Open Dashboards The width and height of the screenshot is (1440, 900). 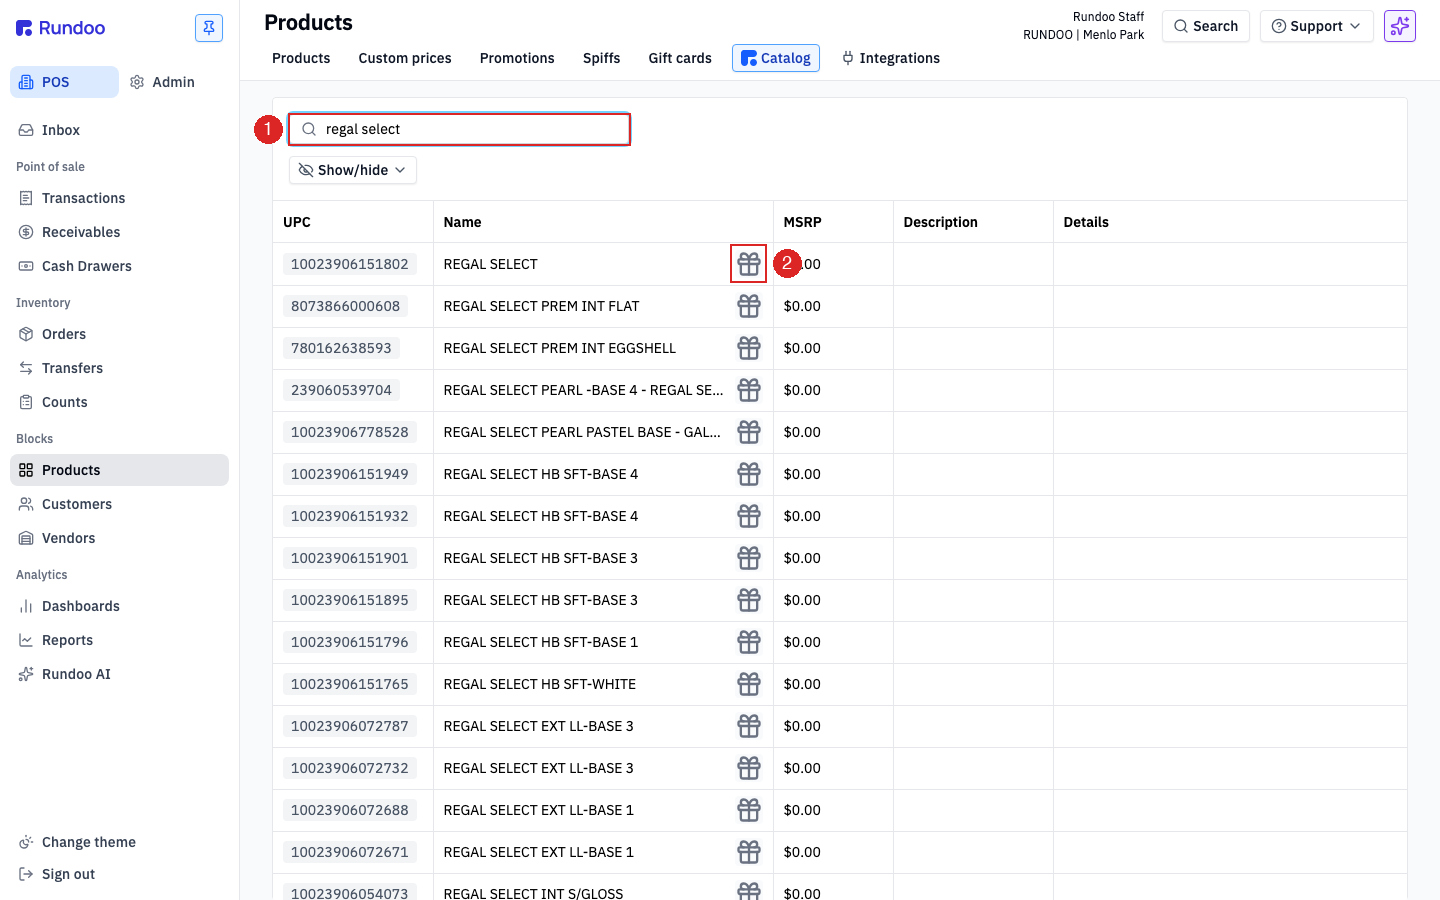click(119, 606)
